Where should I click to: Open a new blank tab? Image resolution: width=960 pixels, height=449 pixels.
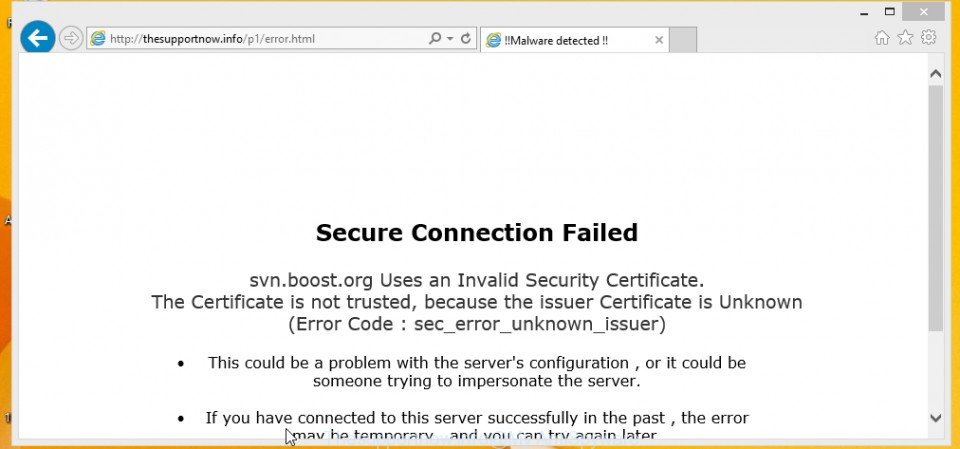click(683, 40)
